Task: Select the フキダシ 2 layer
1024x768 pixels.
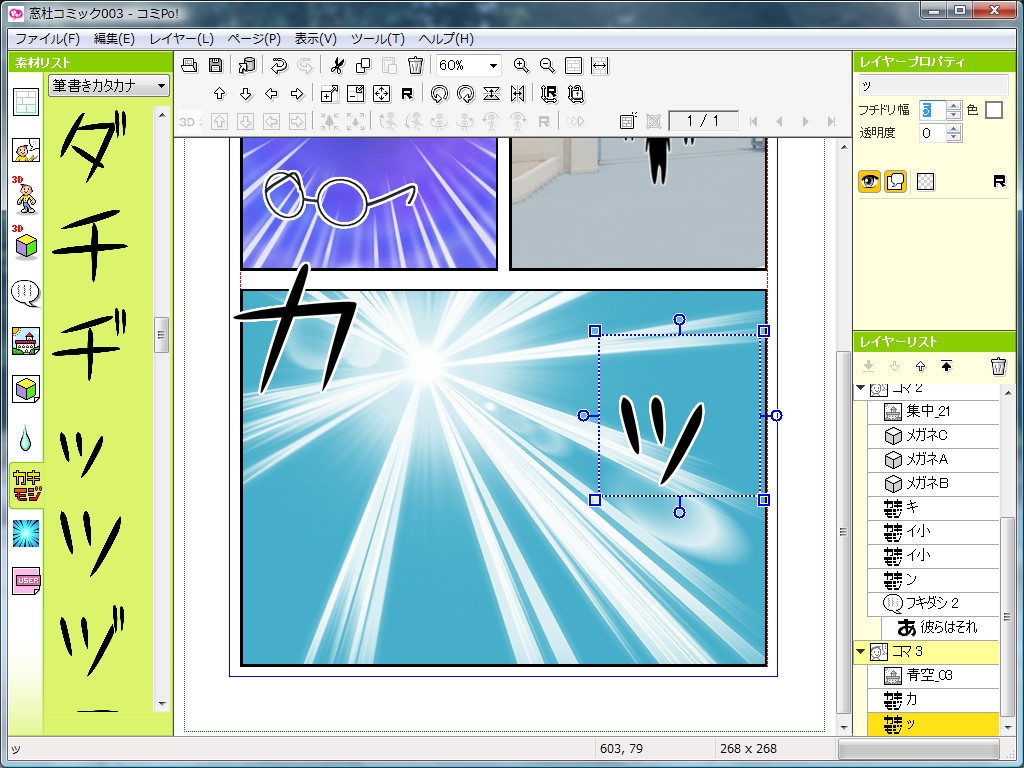Action: pyautogui.click(x=934, y=603)
